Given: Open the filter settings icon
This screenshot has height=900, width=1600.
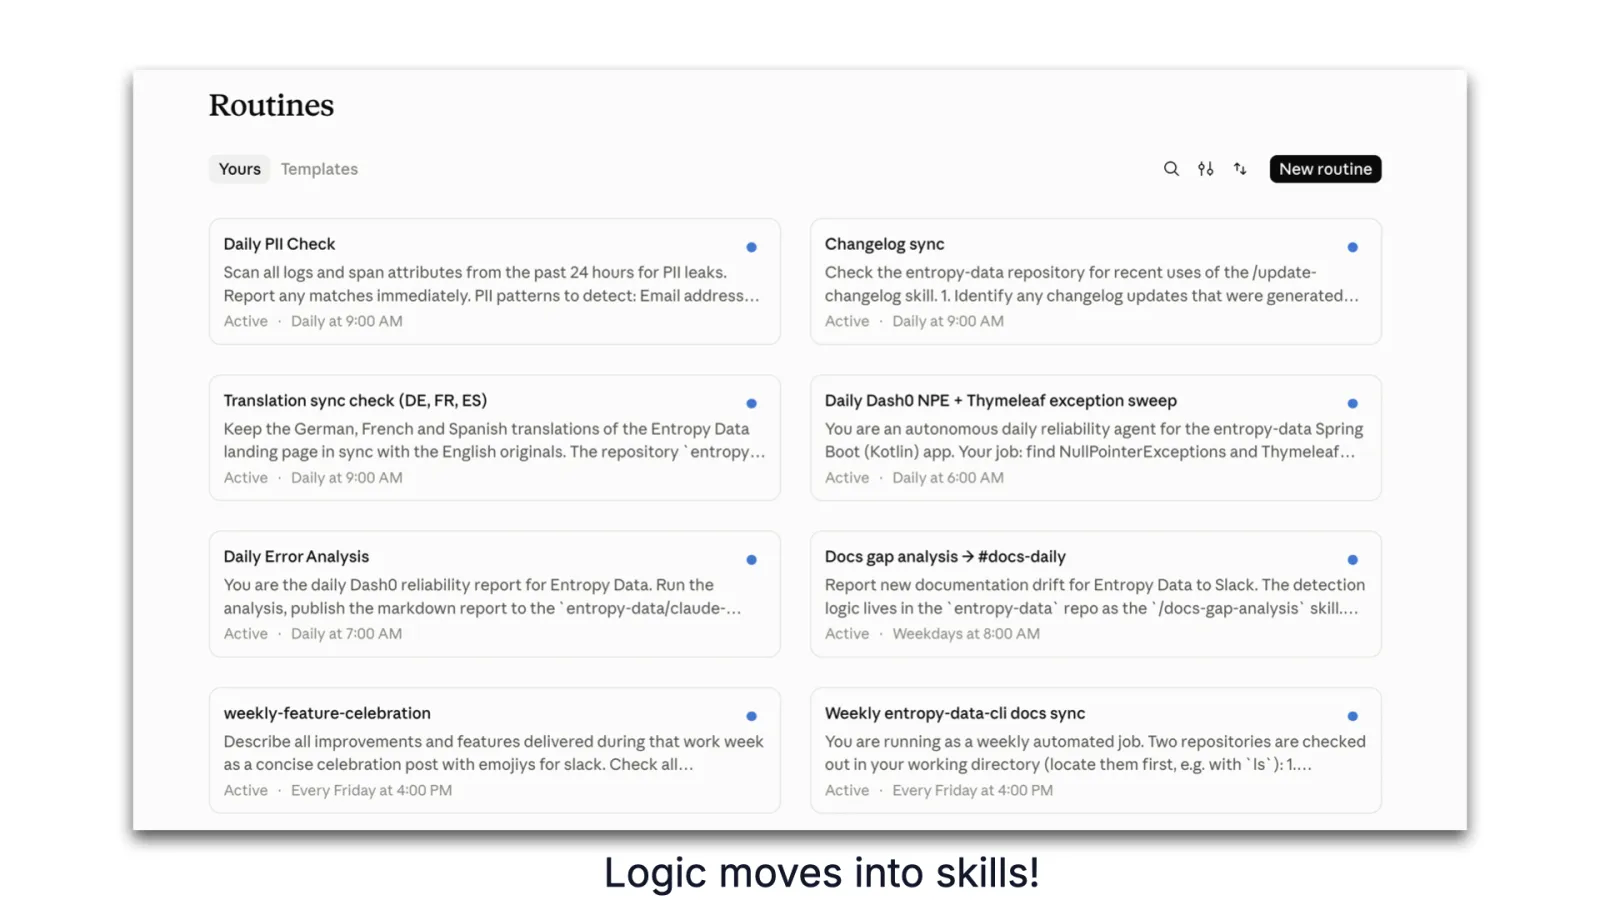Looking at the screenshot, I should coord(1205,169).
